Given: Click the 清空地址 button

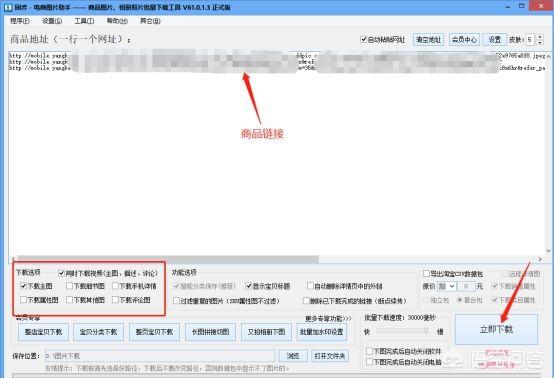Looking at the screenshot, I should coord(428,40).
